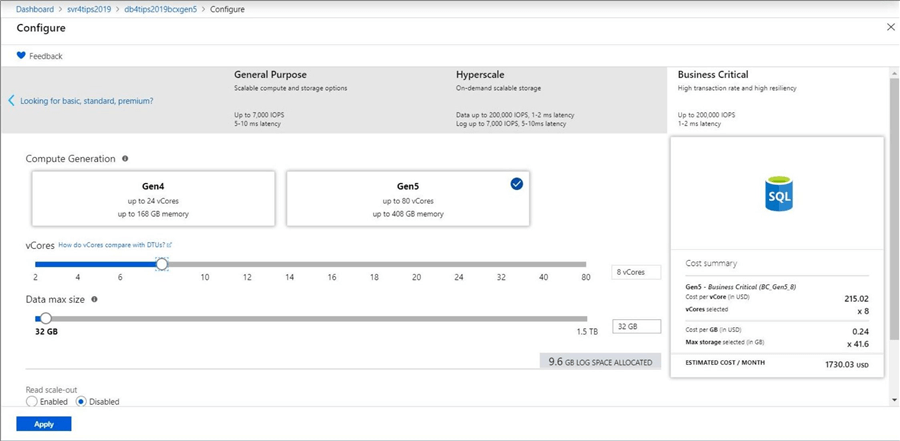Click the Data max size info icon

(x=94, y=299)
